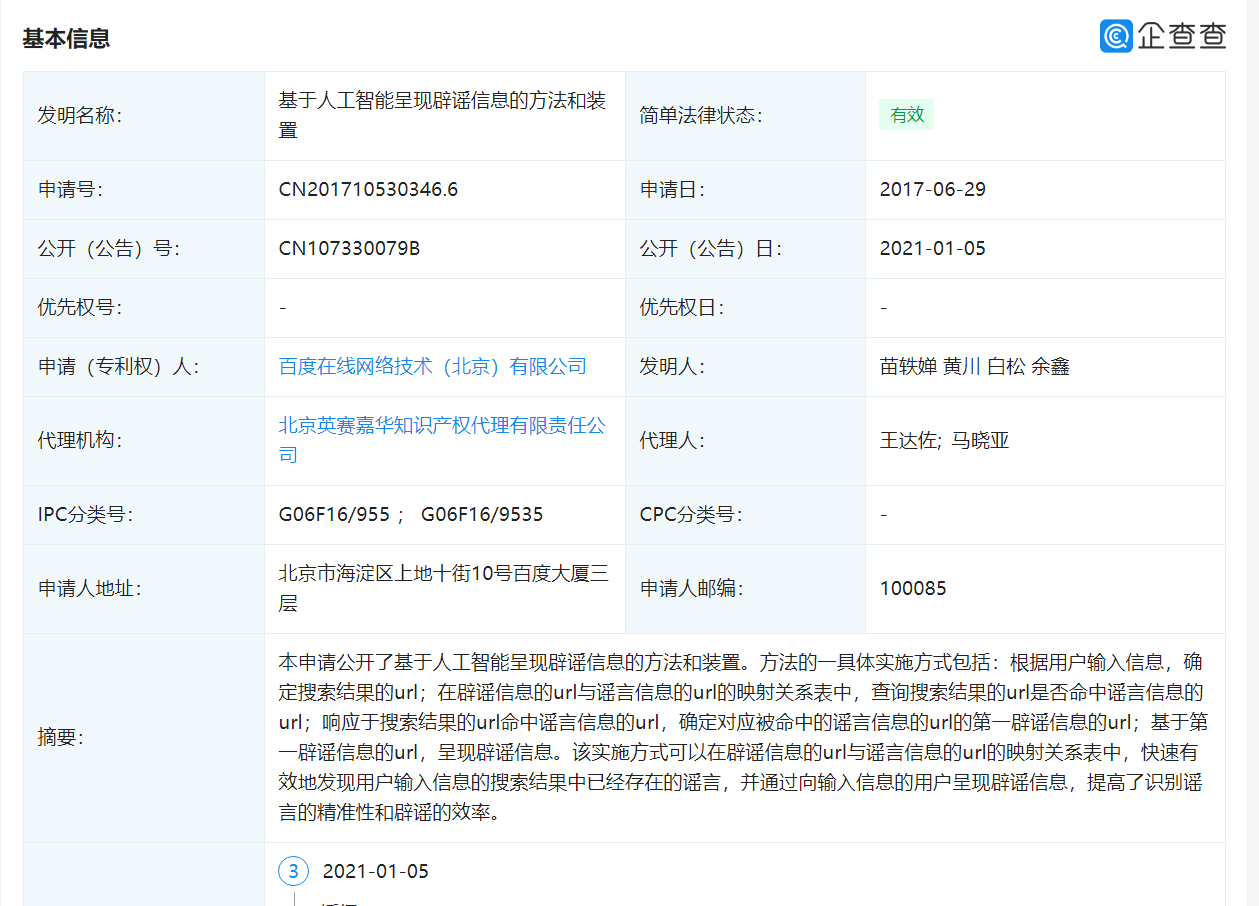Select application number CN201710530346.6

click(x=368, y=189)
